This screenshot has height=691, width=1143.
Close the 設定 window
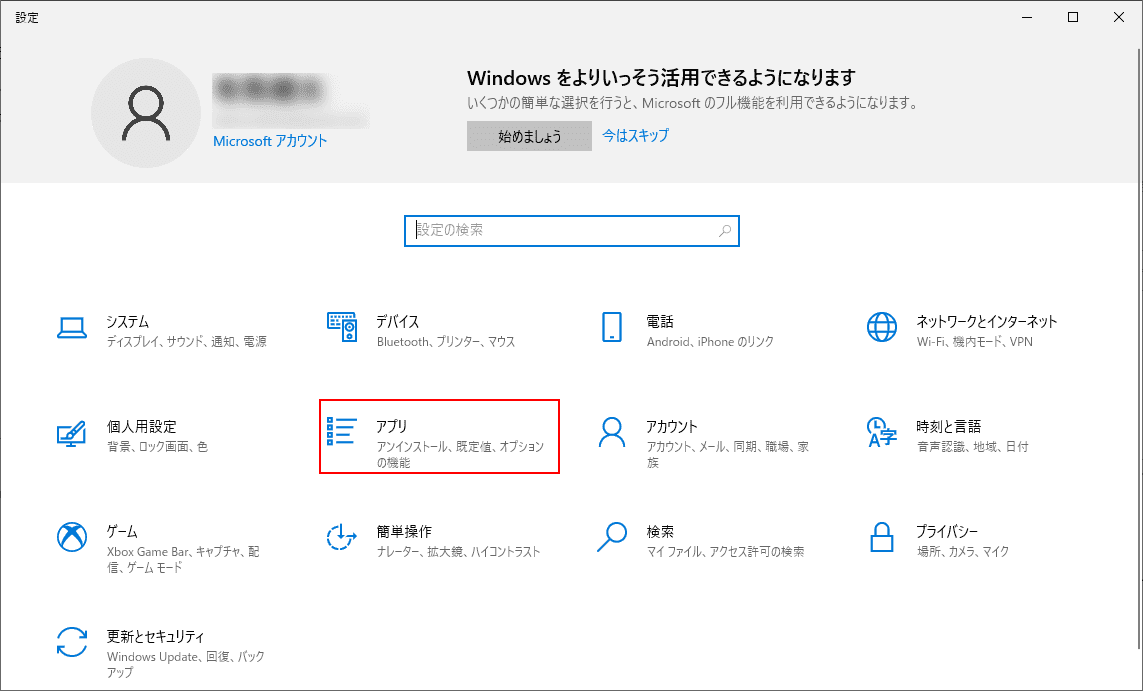click(x=1119, y=17)
